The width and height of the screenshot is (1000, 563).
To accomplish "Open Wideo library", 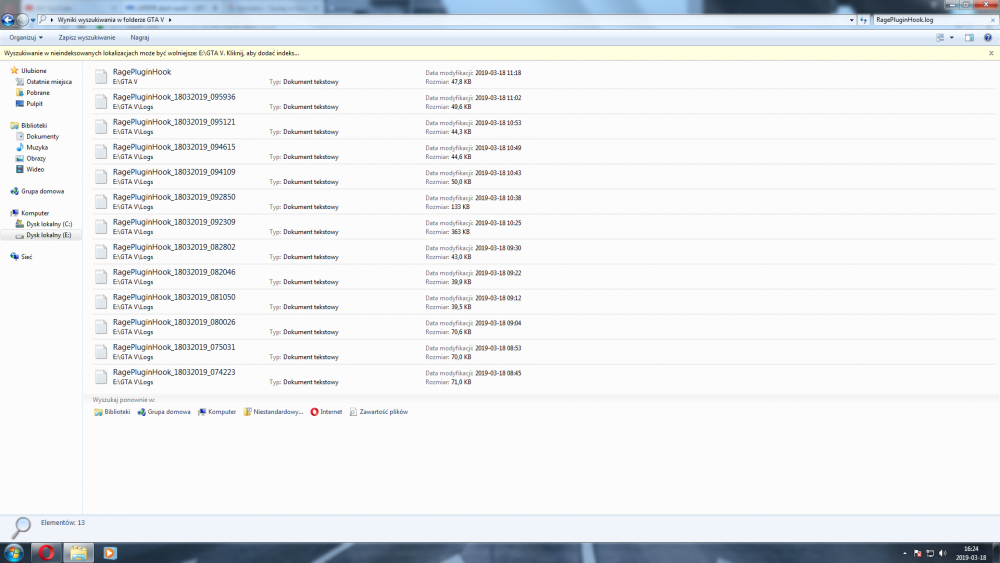I will tap(35, 169).
